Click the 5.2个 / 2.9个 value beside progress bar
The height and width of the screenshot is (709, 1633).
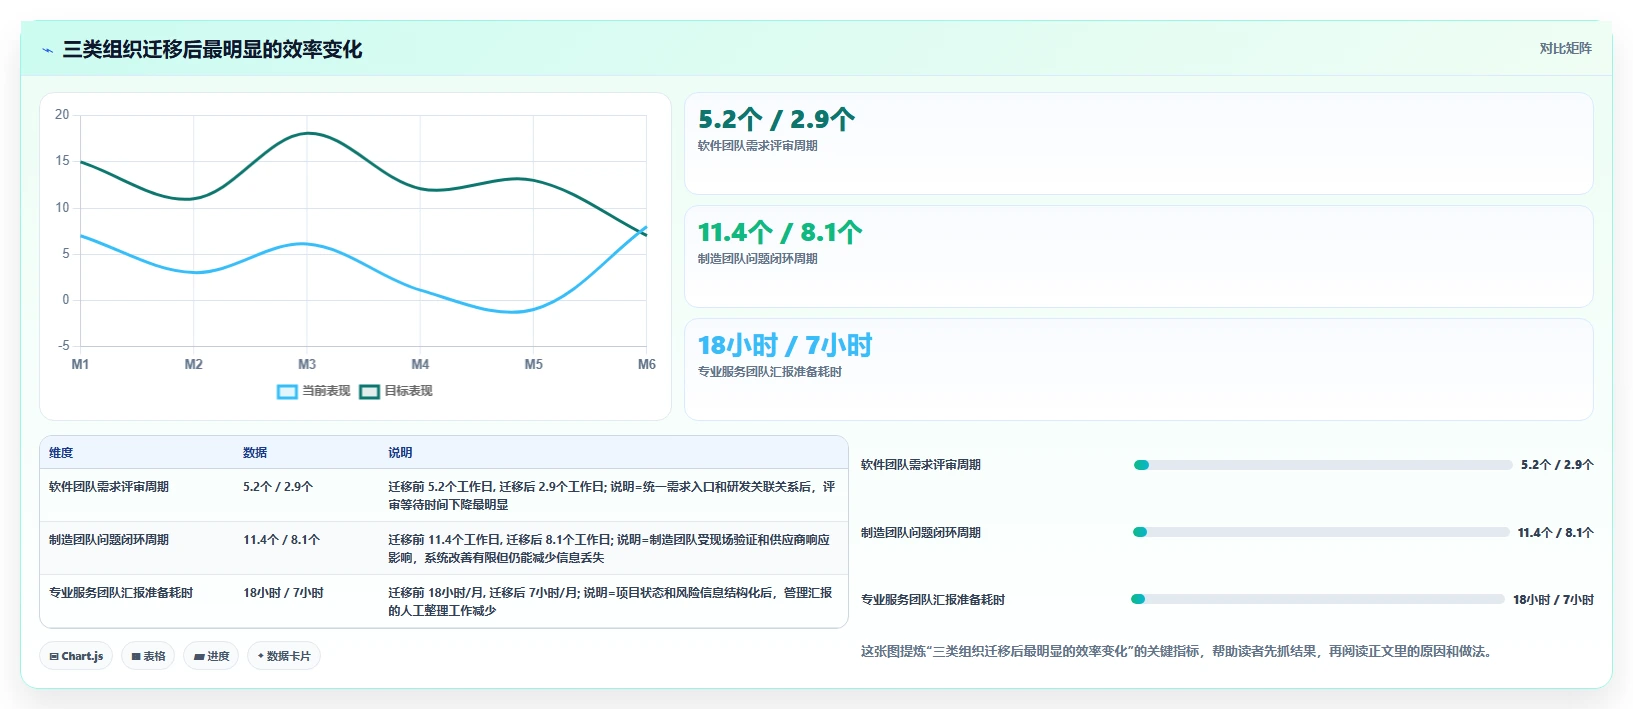(x=1557, y=465)
